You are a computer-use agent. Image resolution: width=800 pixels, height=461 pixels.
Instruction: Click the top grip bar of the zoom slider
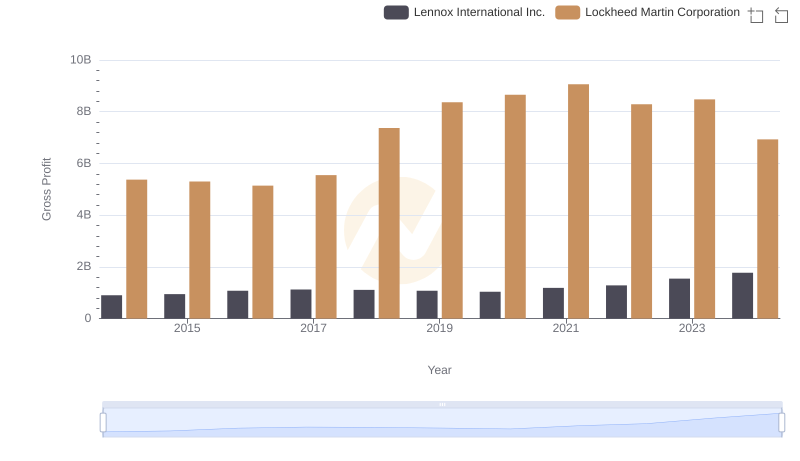click(x=442, y=404)
